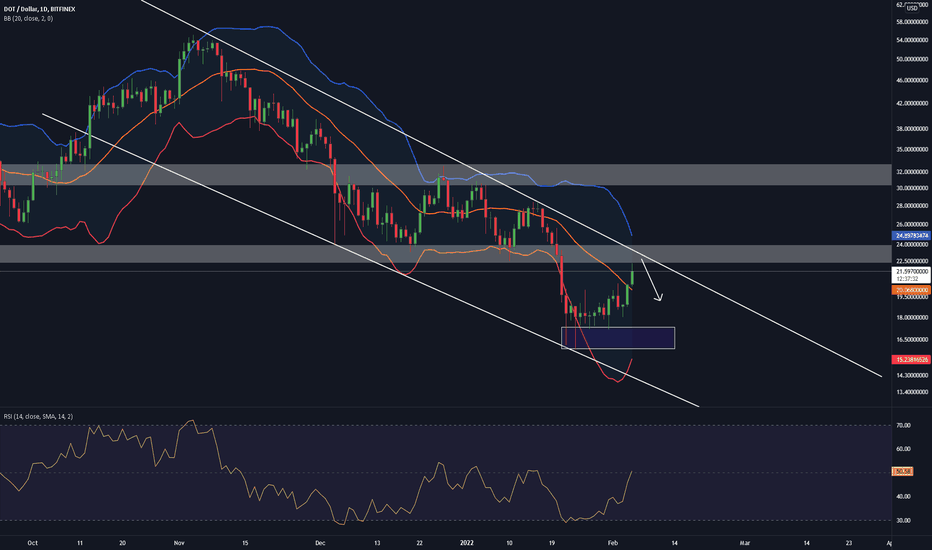The width and height of the screenshot is (932, 550).
Task: Click the 16.50000000 price axis label
Action: pyautogui.click(x=912, y=340)
